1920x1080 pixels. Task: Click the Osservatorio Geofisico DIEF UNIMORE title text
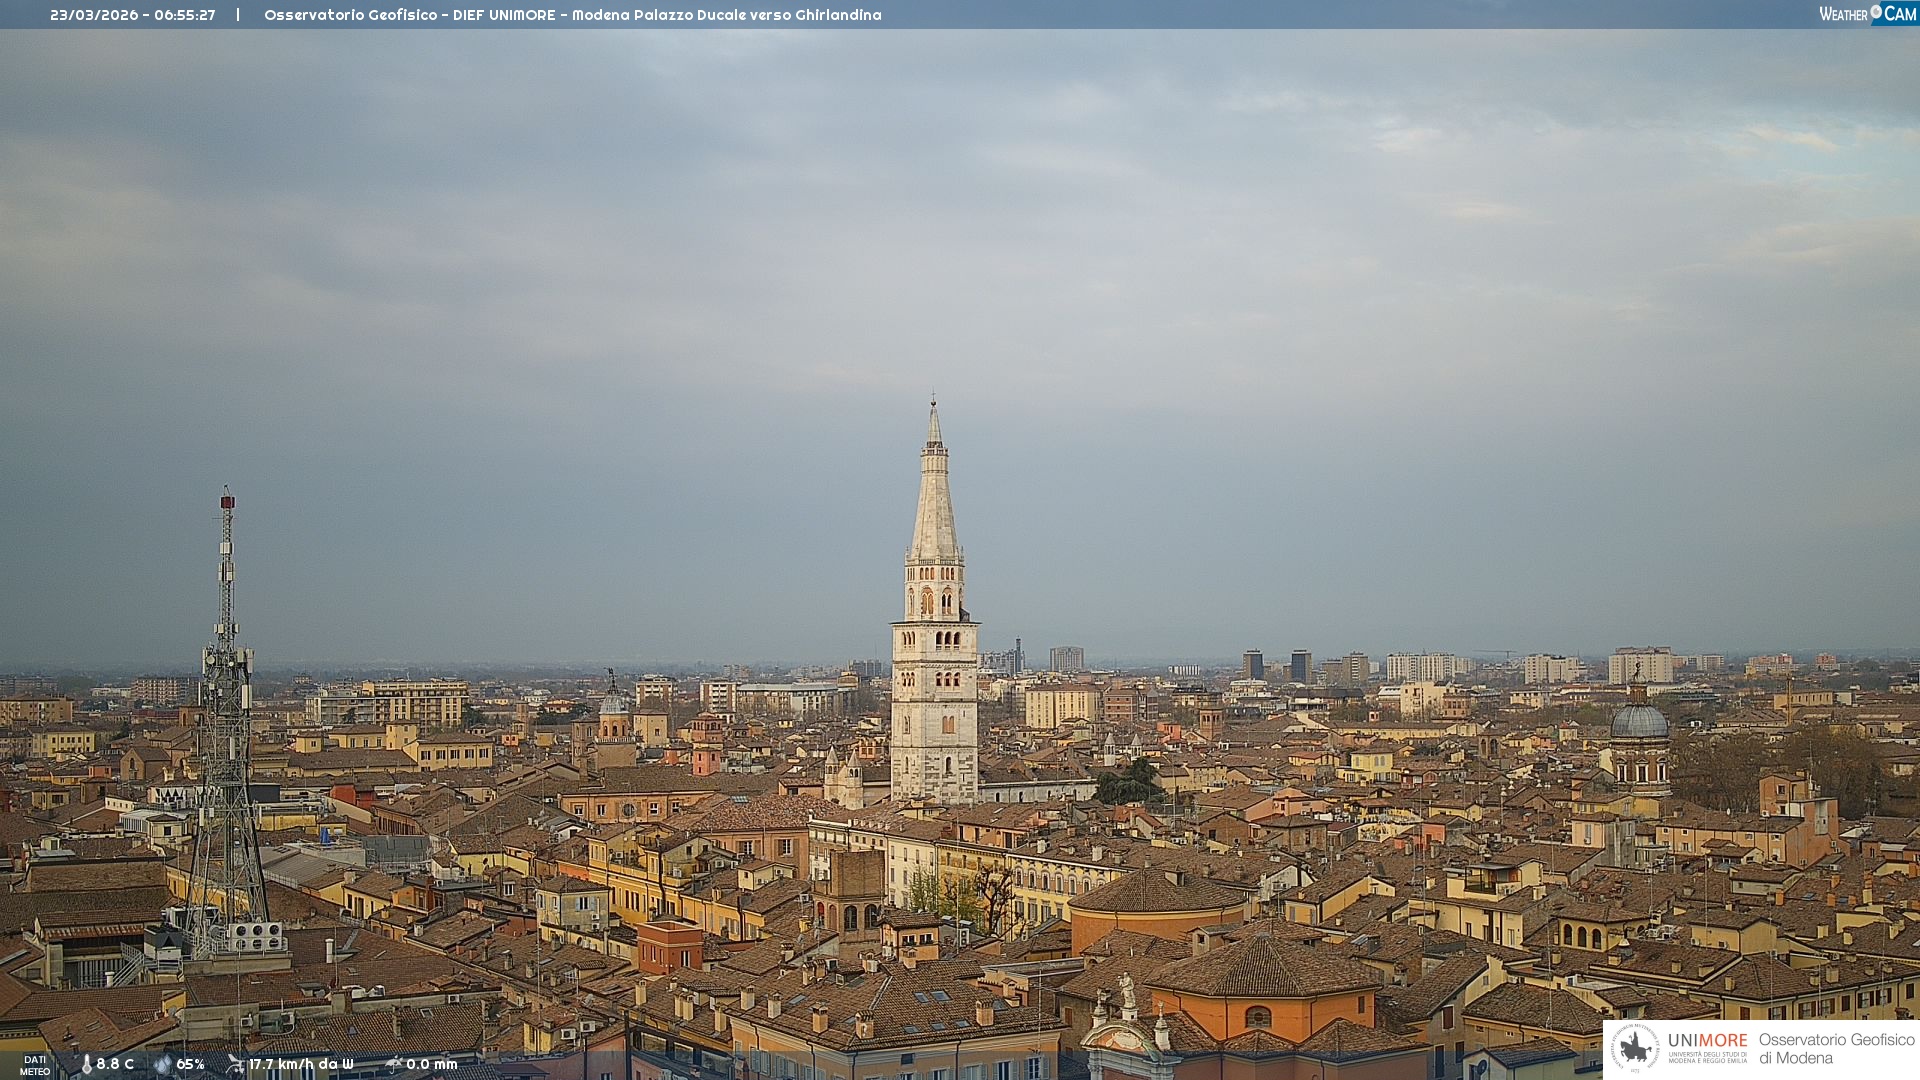(x=572, y=15)
